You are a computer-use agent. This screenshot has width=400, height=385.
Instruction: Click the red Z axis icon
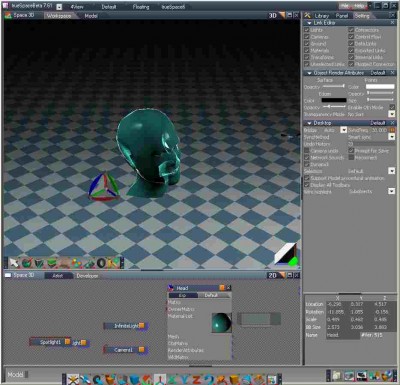(x=197, y=379)
